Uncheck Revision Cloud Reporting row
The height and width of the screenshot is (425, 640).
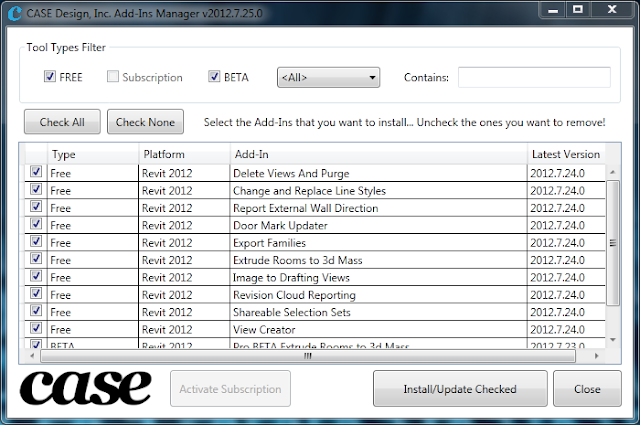pyautogui.click(x=36, y=293)
